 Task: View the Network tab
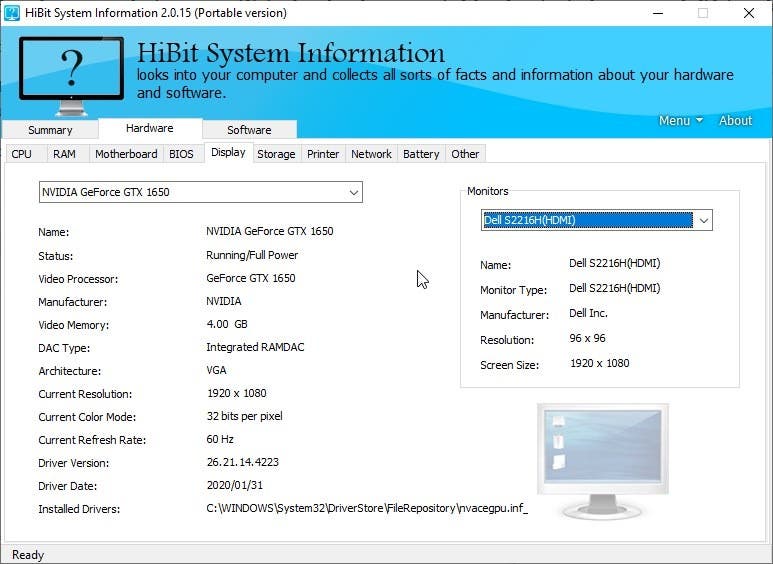pos(371,154)
